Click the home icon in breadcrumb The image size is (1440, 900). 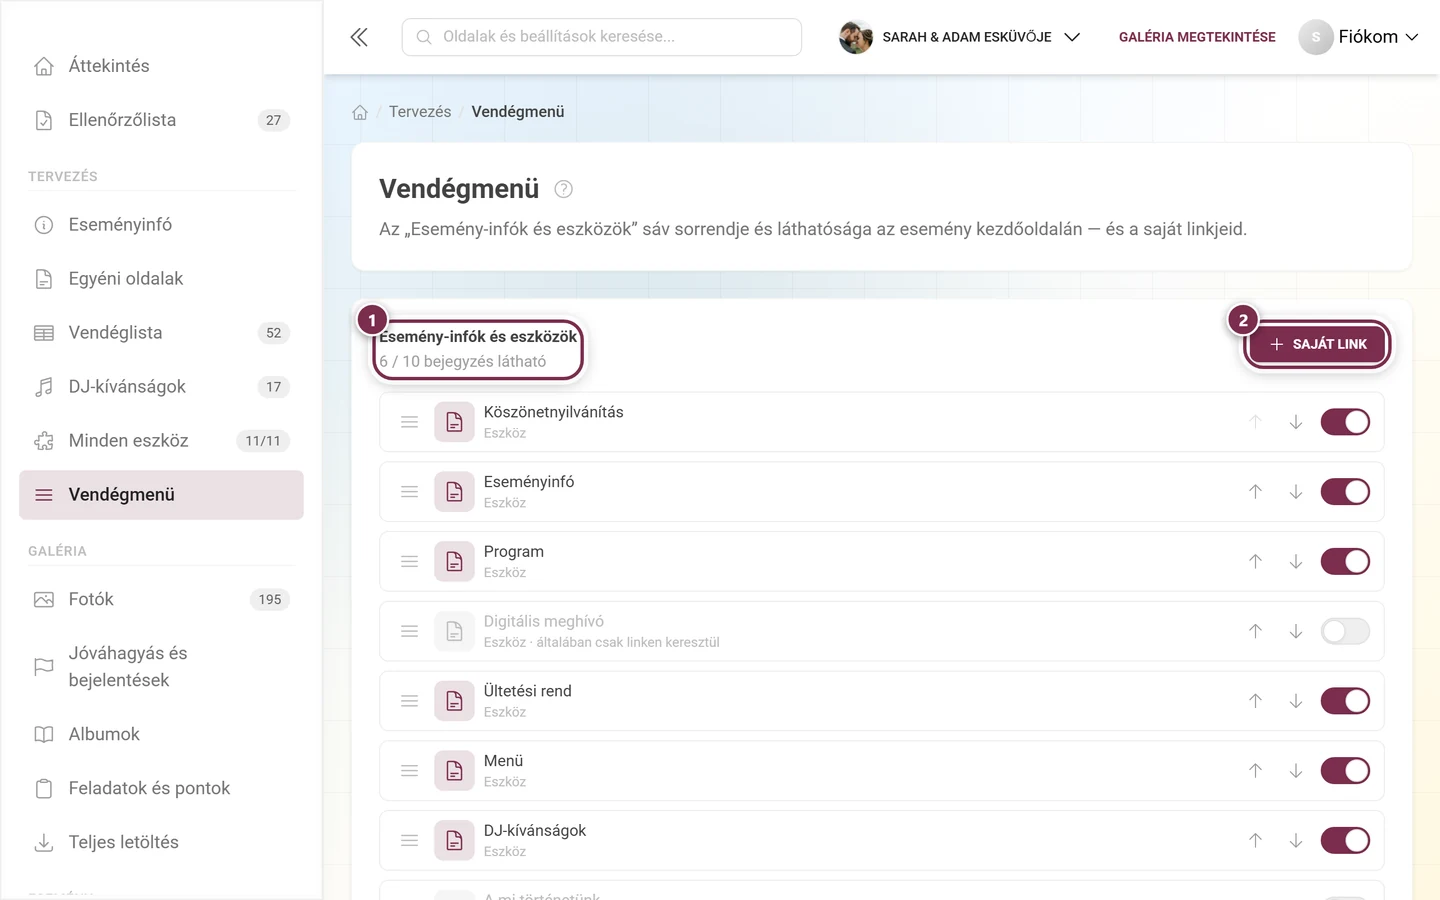click(360, 112)
